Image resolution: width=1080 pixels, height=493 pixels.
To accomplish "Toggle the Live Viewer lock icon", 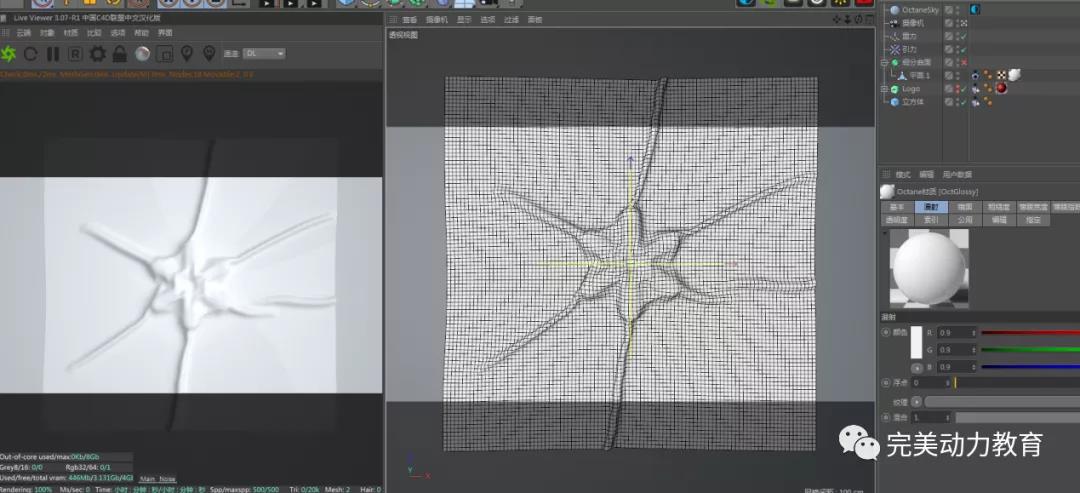I will pos(120,53).
